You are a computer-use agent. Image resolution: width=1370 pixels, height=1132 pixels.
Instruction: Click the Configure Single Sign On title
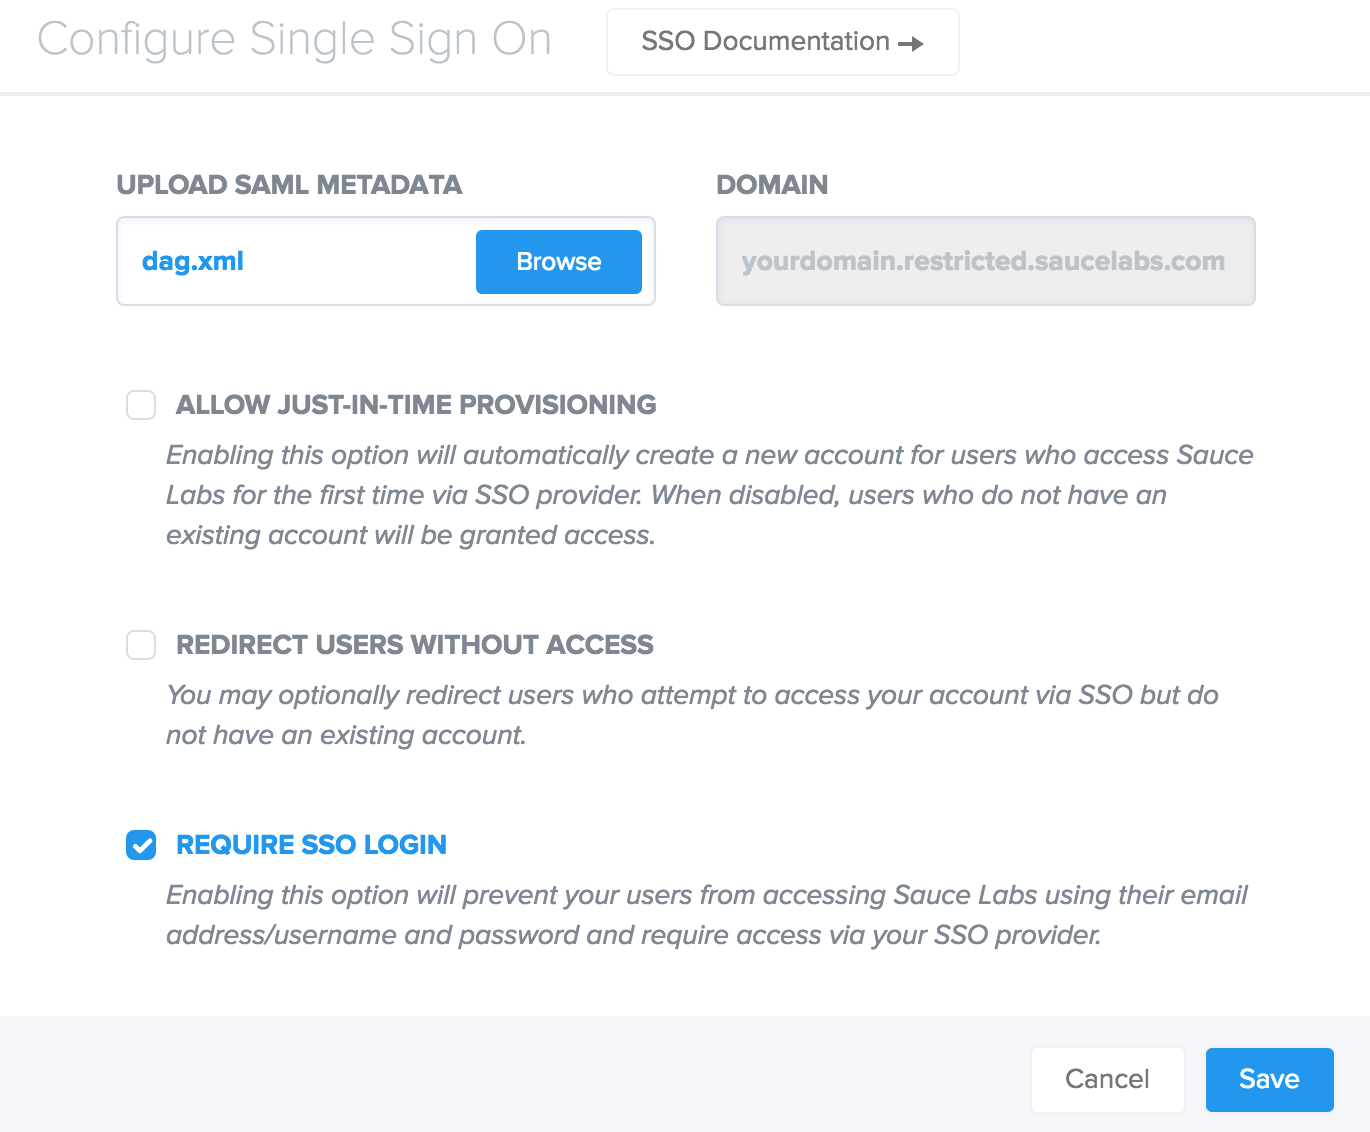coord(294,40)
